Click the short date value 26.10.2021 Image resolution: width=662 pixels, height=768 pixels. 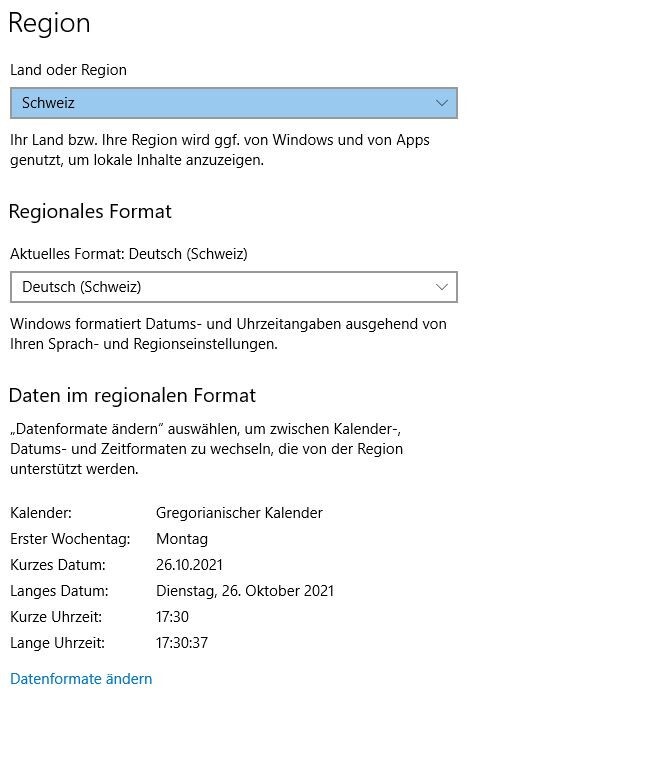(x=189, y=565)
